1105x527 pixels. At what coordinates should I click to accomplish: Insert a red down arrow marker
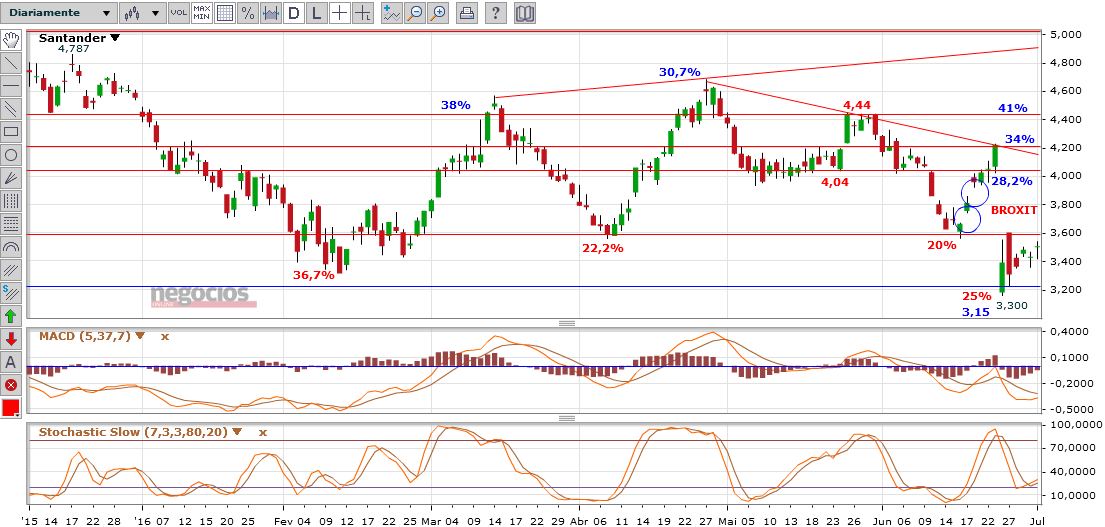(11, 339)
